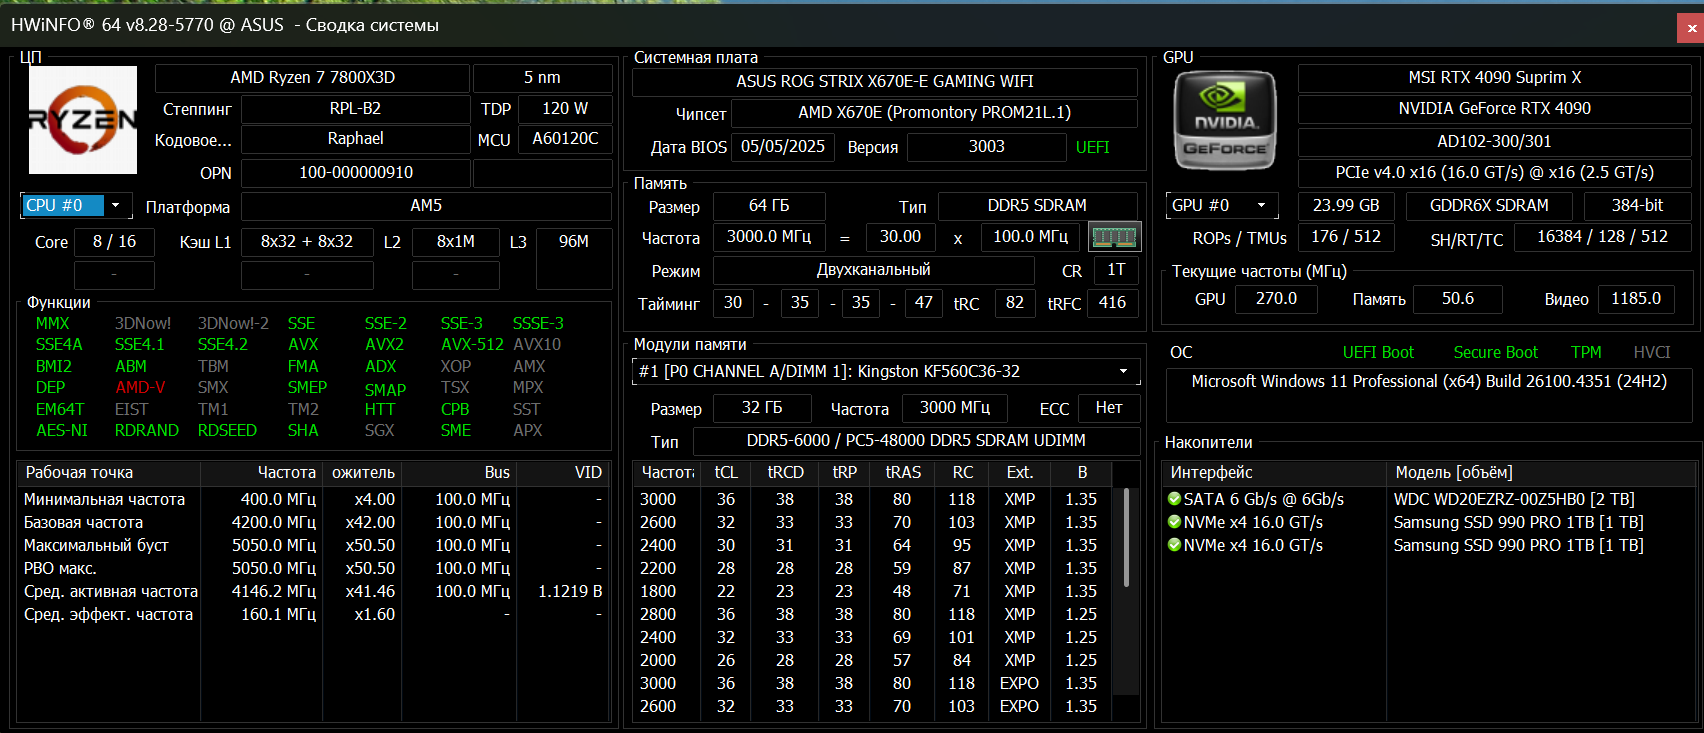Close the HWiNFO summary window
Image resolution: width=1704 pixels, height=733 pixels.
[1690, 28]
